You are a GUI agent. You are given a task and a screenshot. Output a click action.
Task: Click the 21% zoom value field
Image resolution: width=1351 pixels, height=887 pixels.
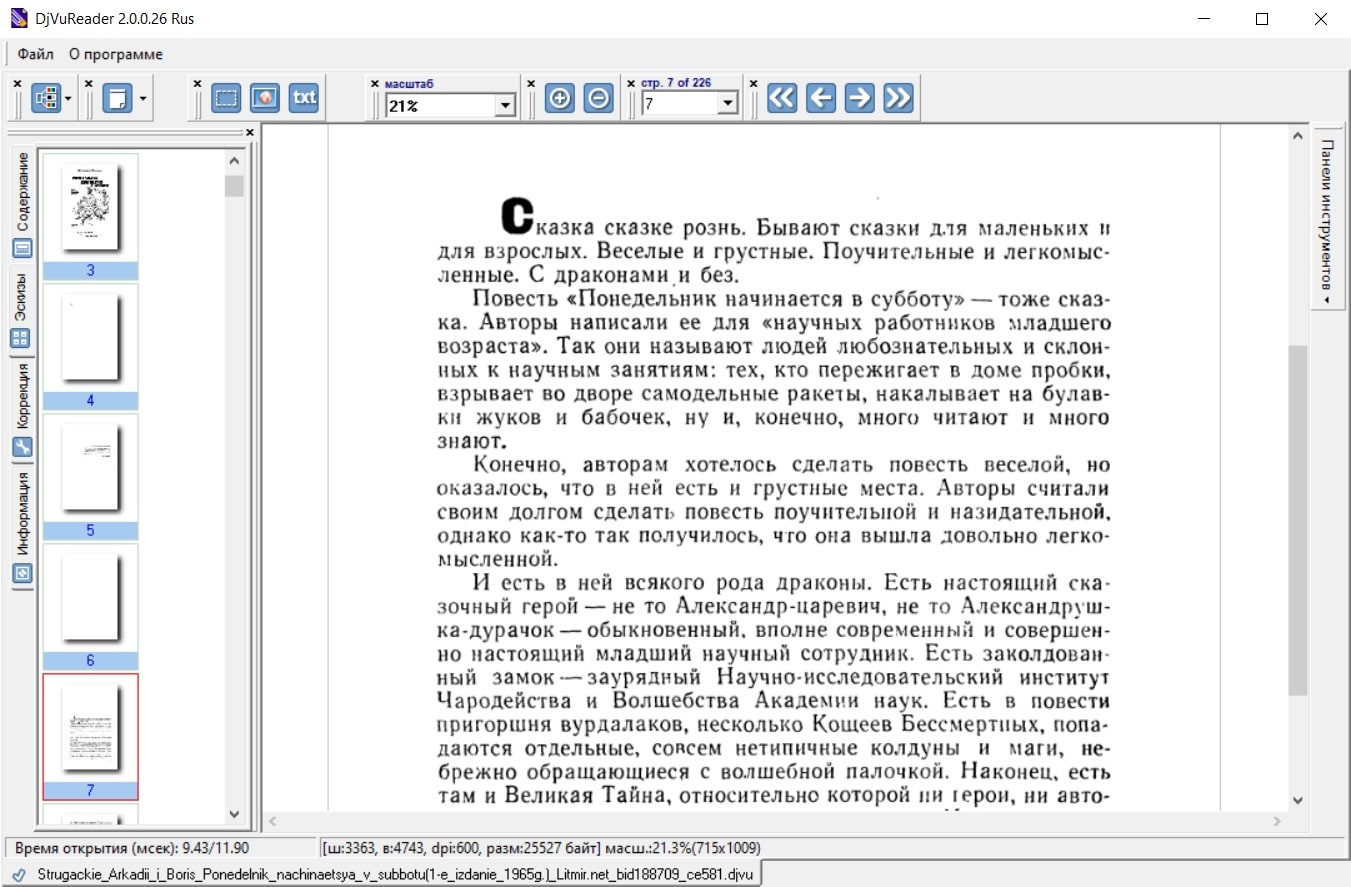[x=441, y=105]
